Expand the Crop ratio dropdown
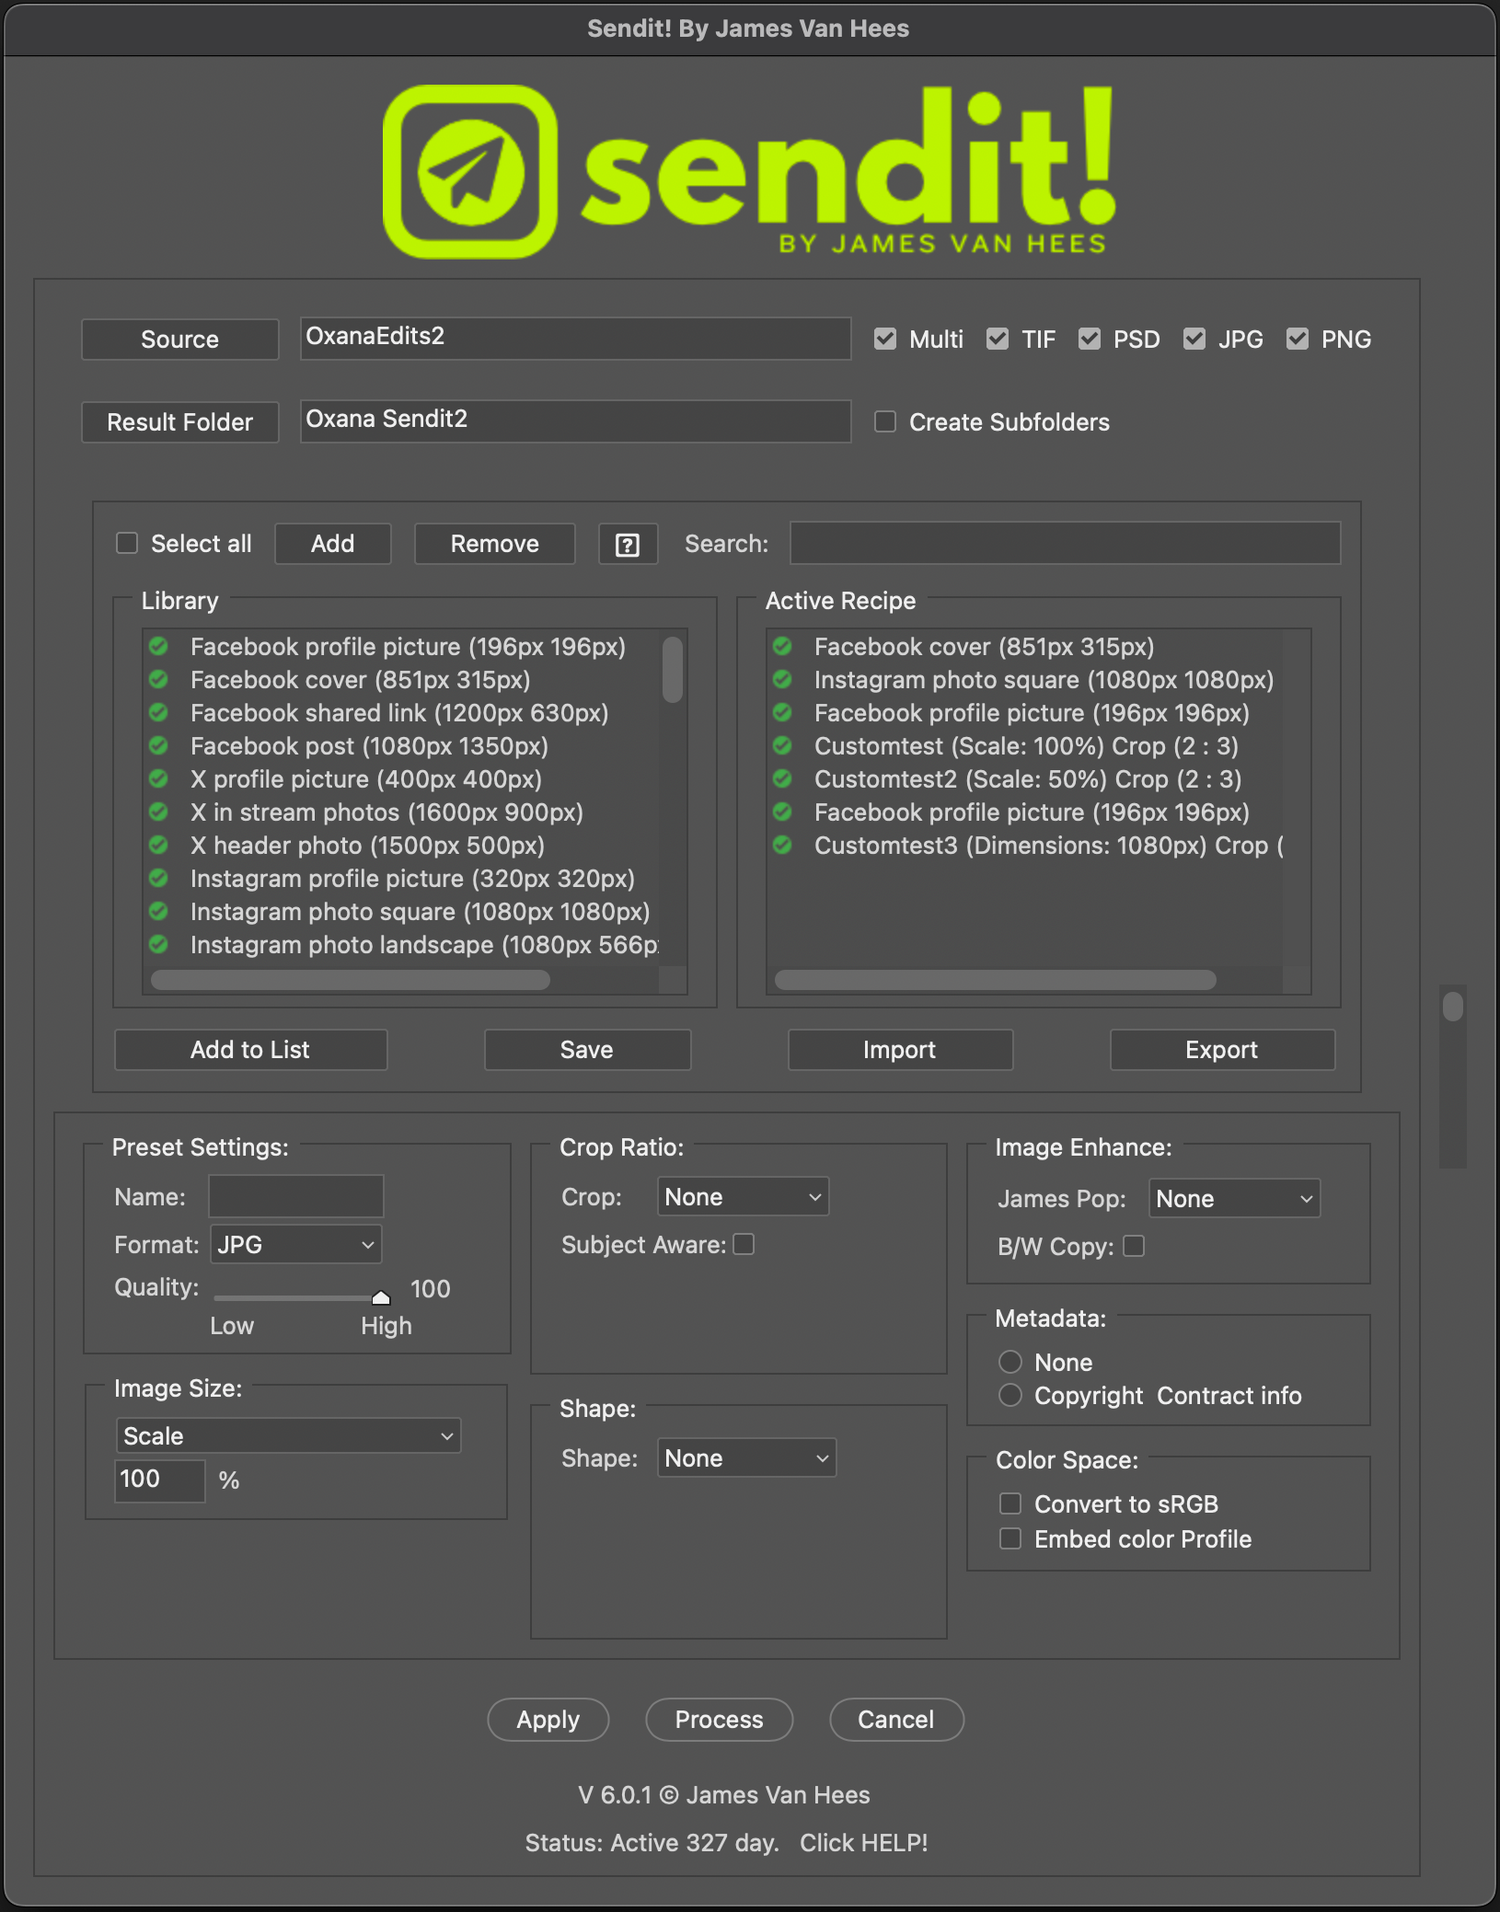 tap(743, 1197)
